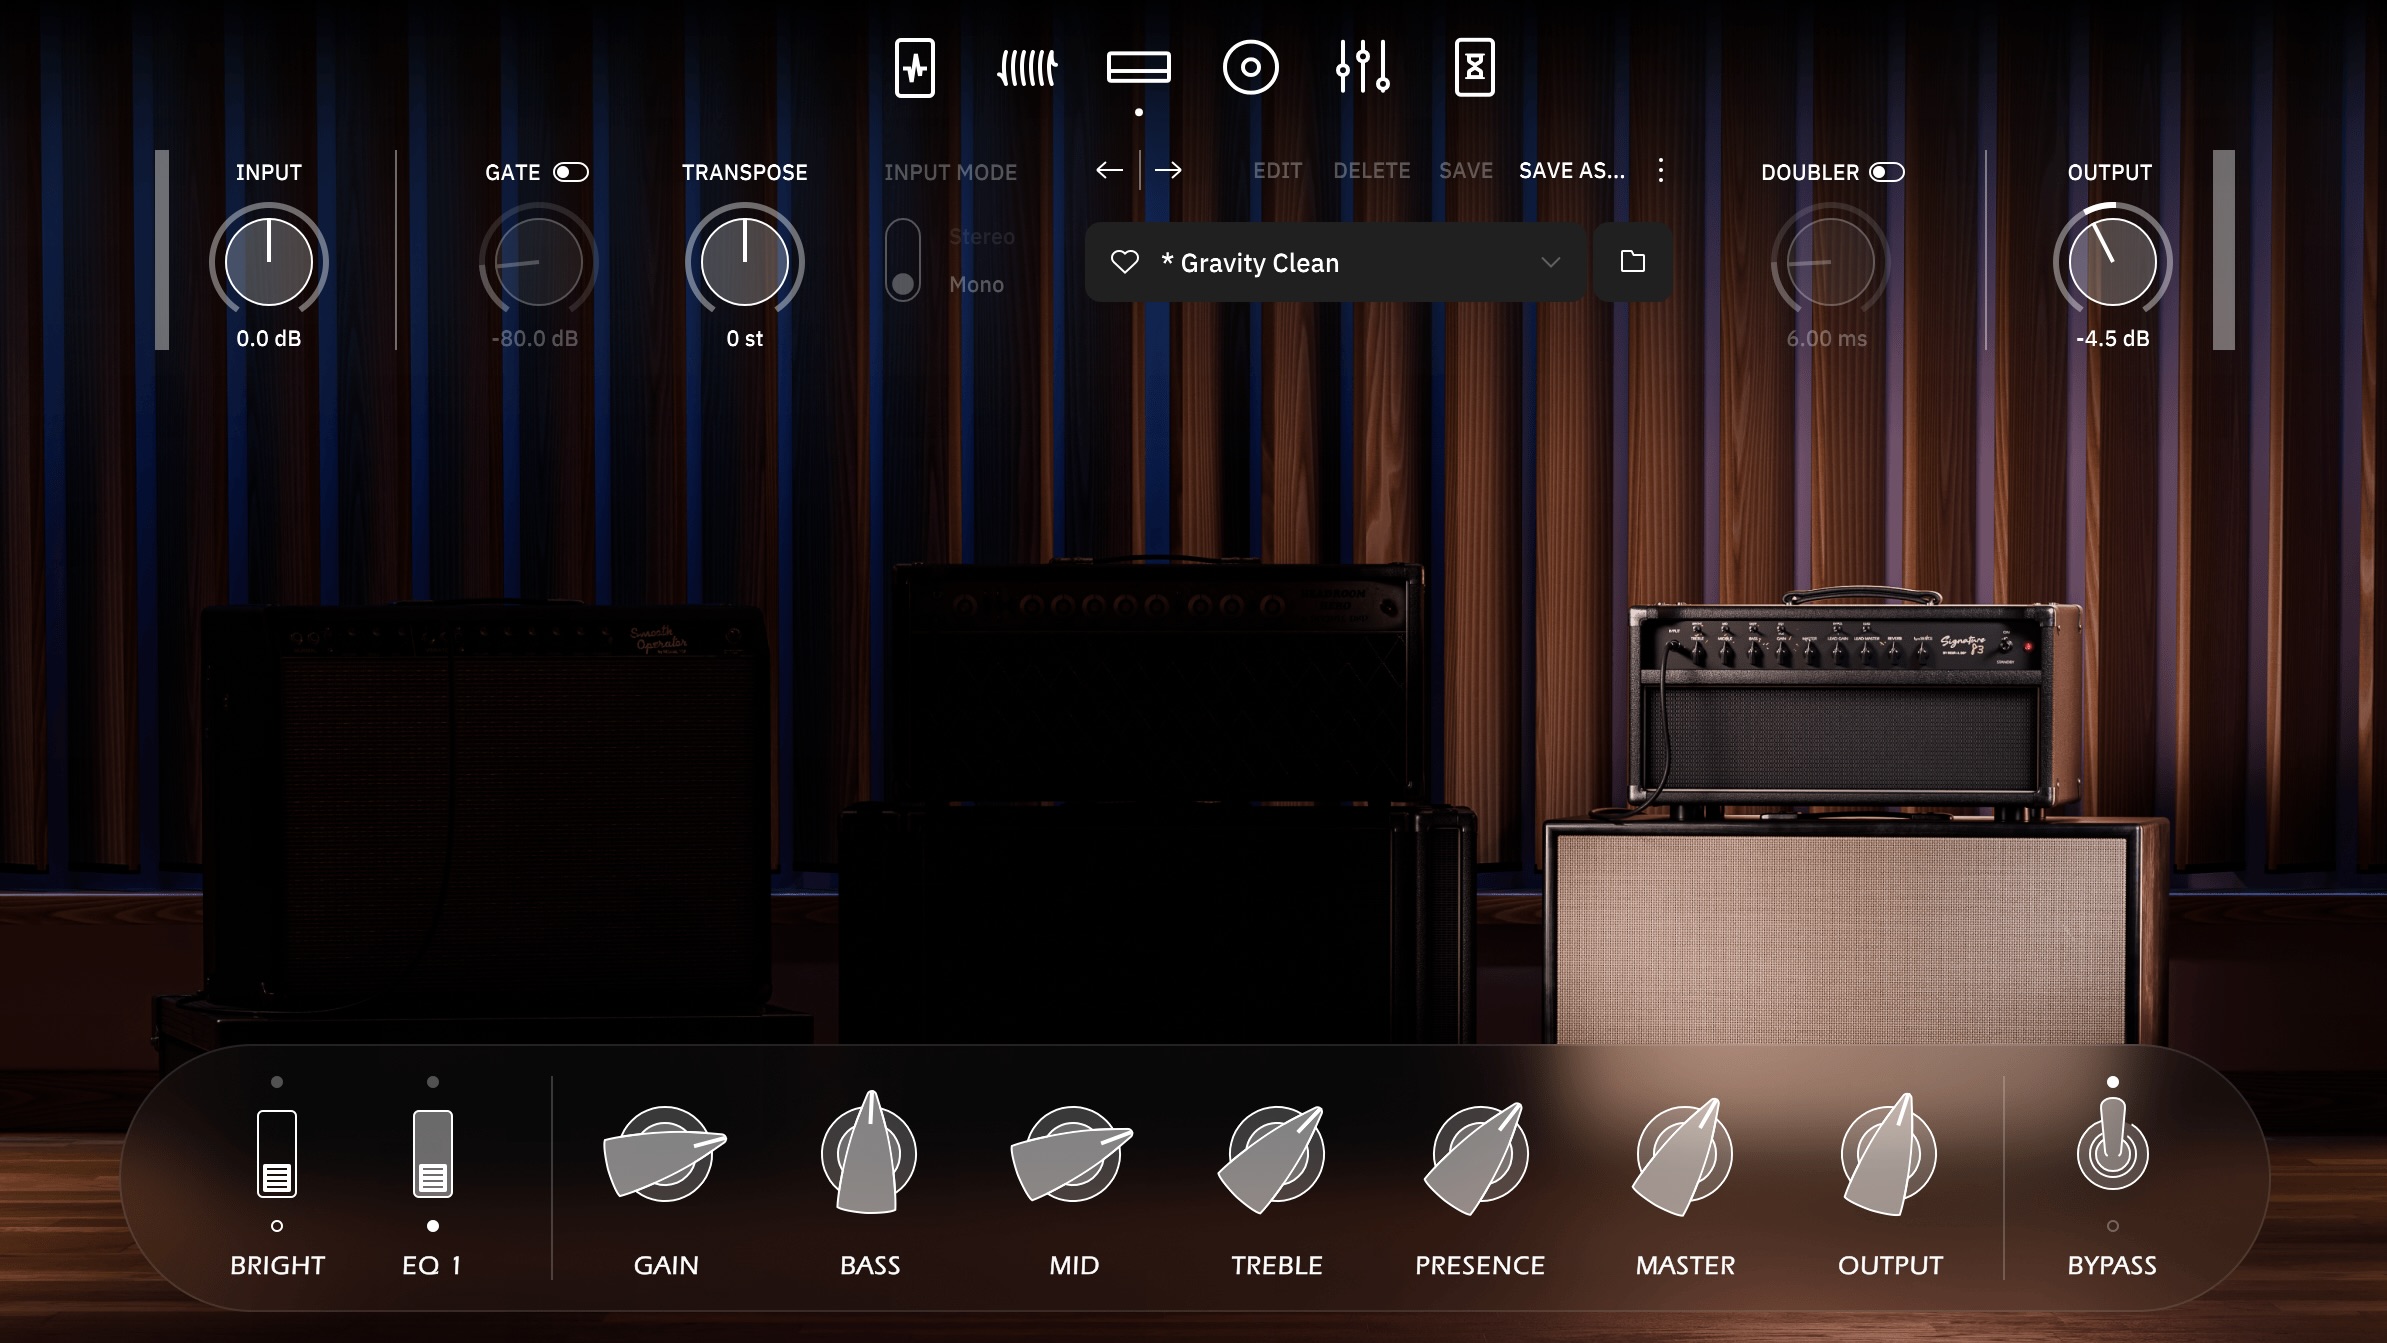Open the Gravity Clean preset dropdown

point(1551,262)
